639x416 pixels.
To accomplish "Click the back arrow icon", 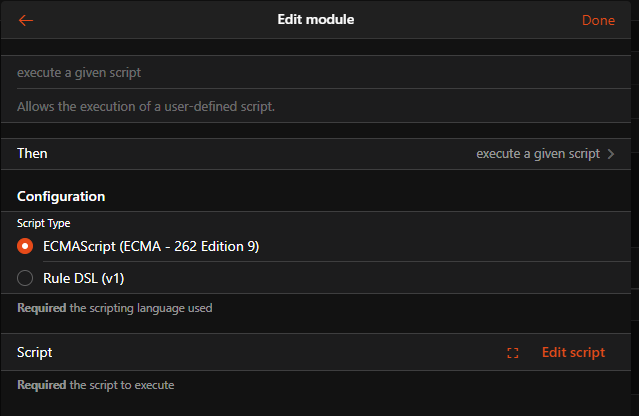I will (x=26, y=20).
